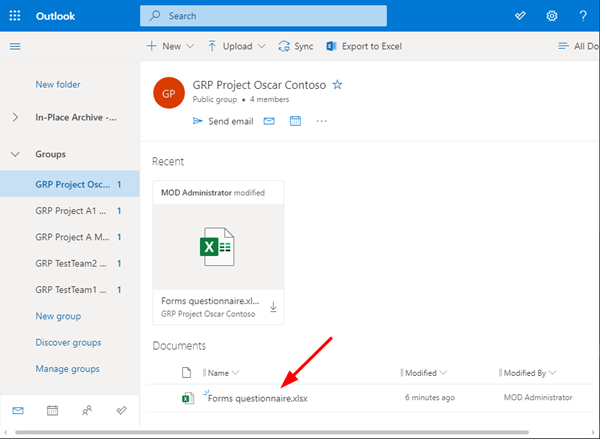This screenshot has height=439, width=600.
Task: Download Forms questionnaire from recent card
Action: [273, 307]
